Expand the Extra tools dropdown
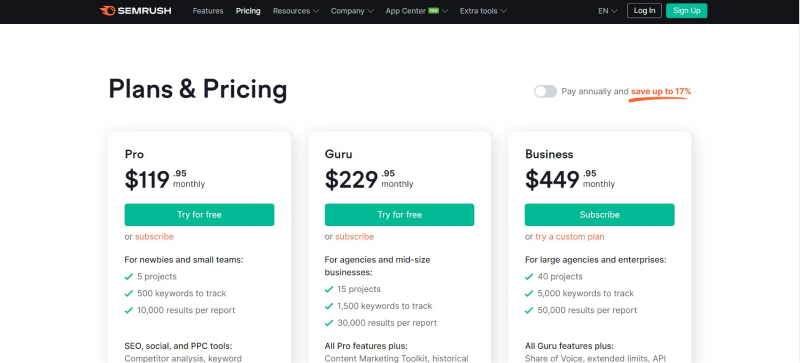 [x=483, y=11]
